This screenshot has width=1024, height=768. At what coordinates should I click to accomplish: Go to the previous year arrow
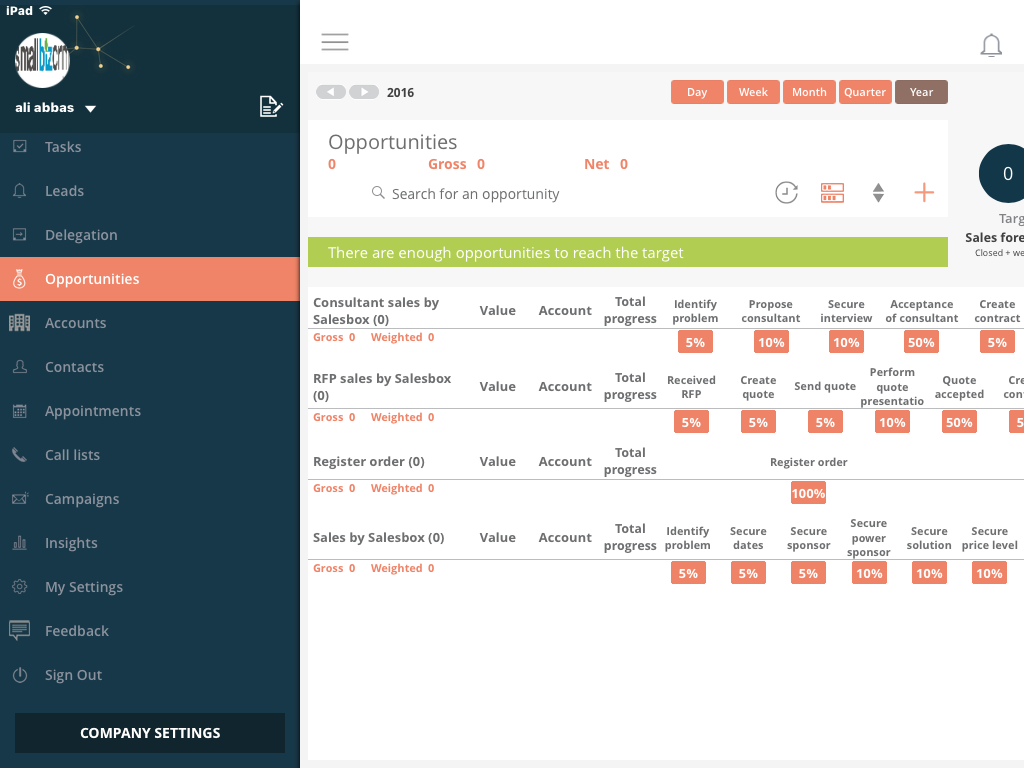pyautogui.click(x=331, y=92)
